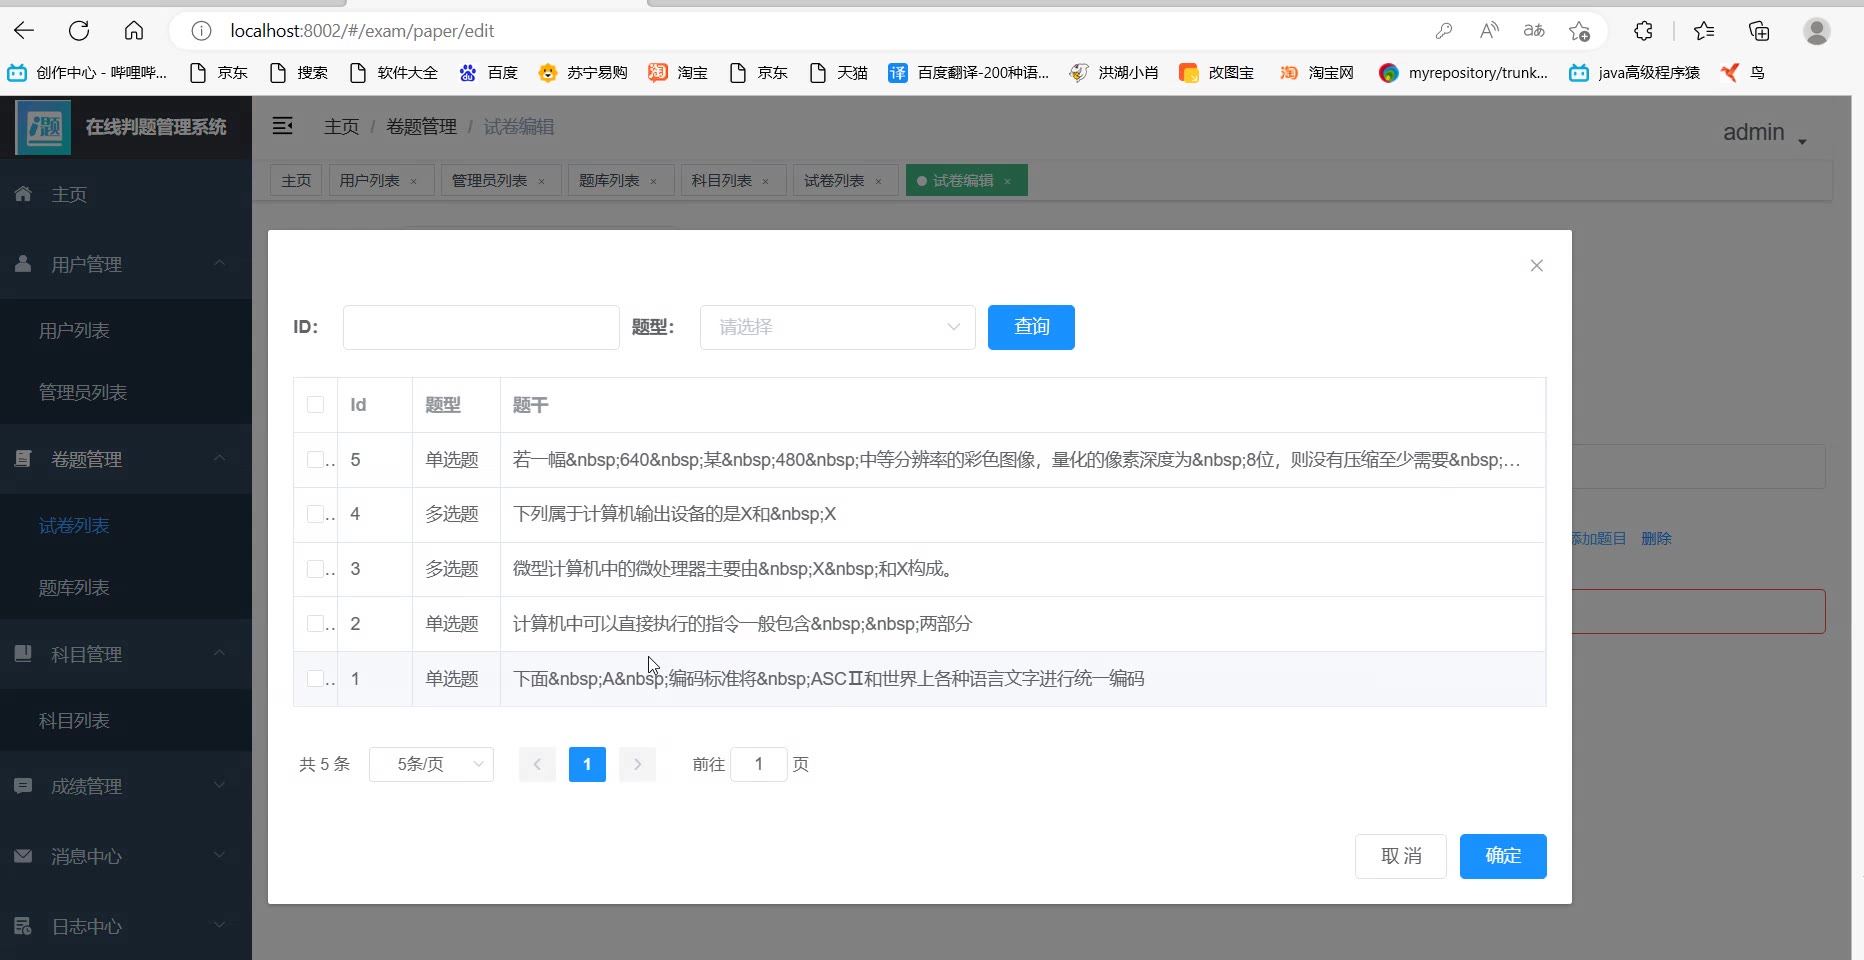Open 试卷列表 in the sidebar
Image resolution: width=1864 pixels, height=960 pixels.
[126, 525]
